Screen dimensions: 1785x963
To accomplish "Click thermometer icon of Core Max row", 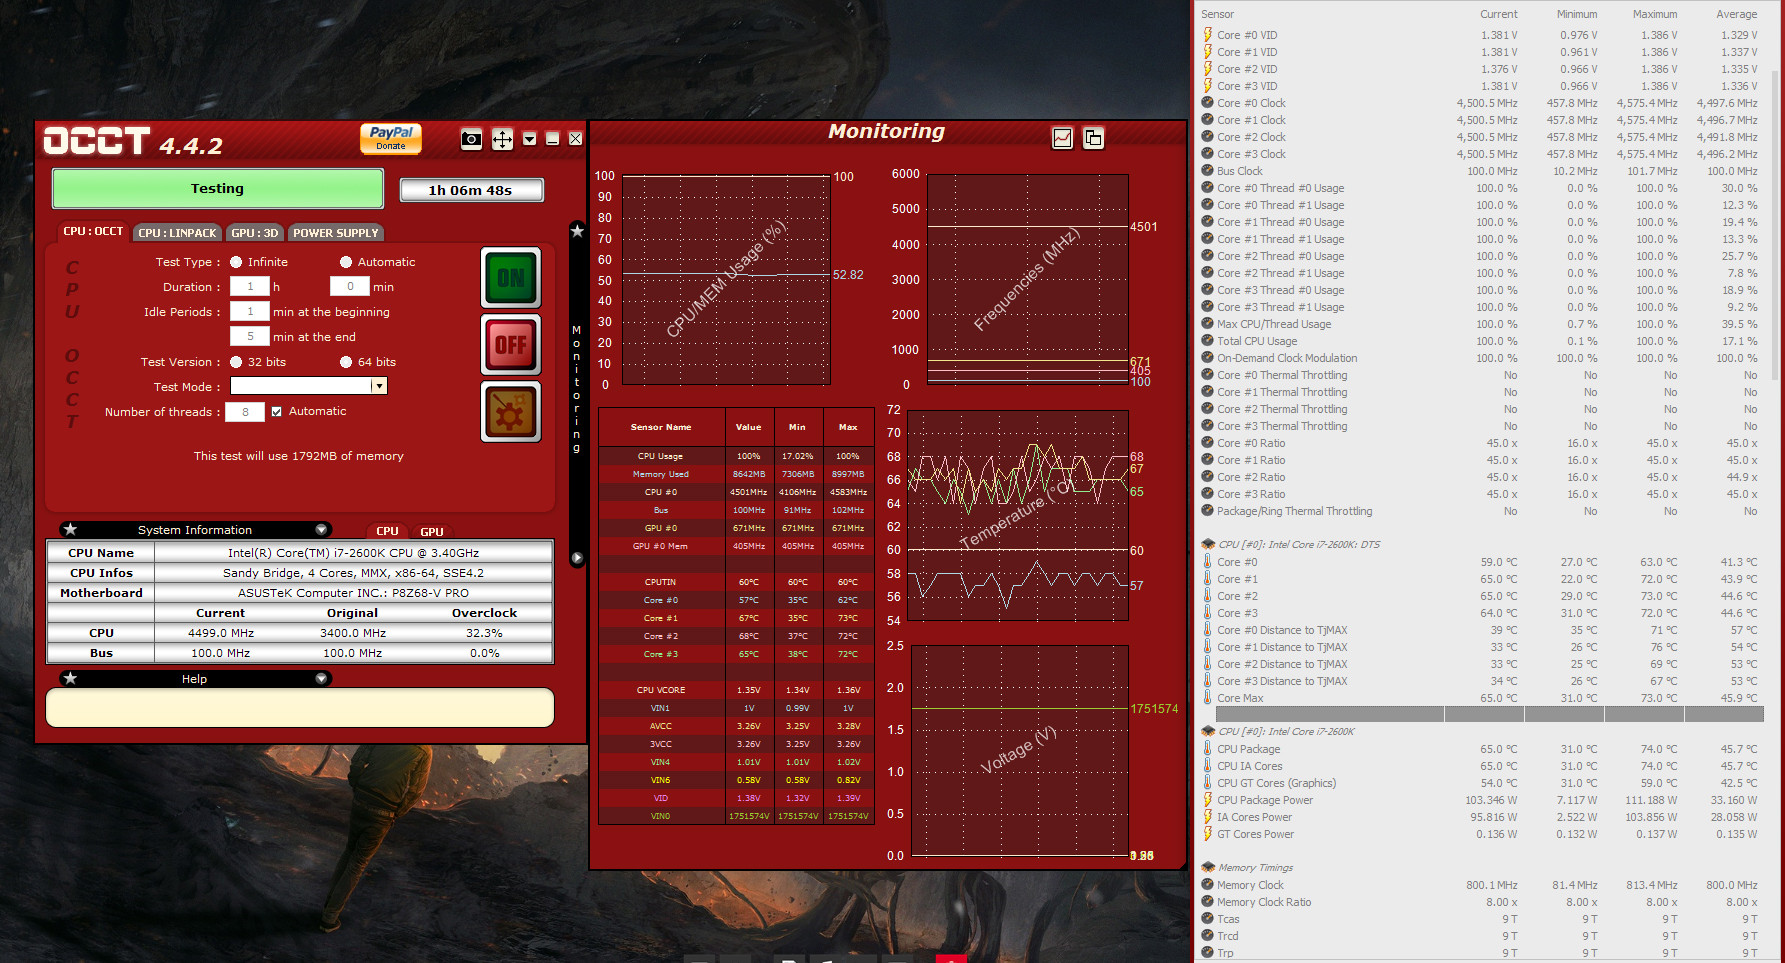I will [1208, 698].
